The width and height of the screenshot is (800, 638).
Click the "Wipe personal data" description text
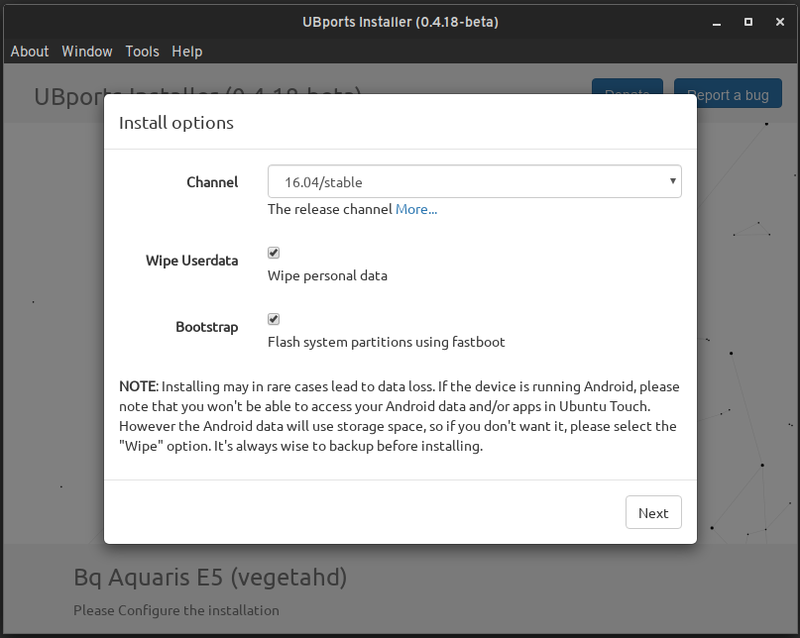[327, 275]
